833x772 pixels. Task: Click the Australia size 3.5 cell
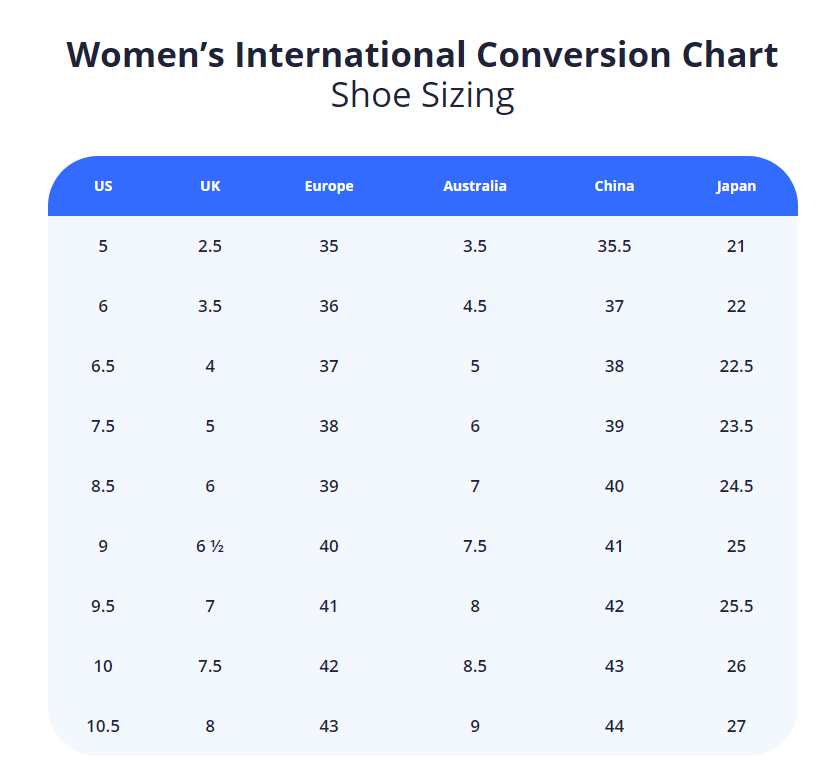tap(475, 246)
